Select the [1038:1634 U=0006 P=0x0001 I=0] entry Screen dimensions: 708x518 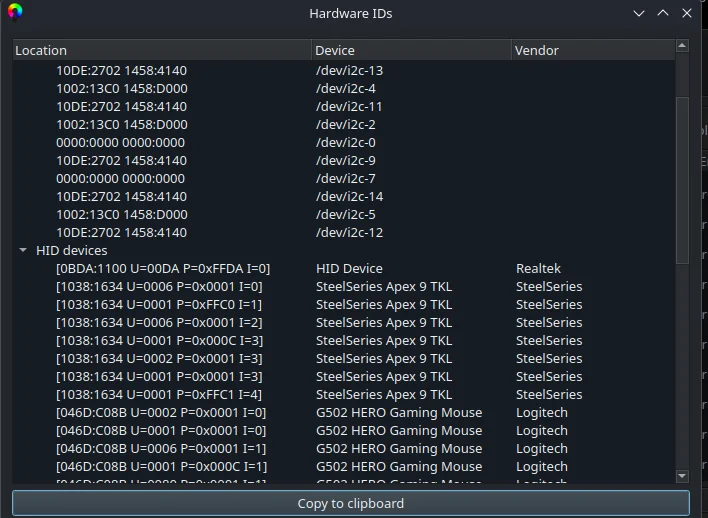click(x=159, y=287)
